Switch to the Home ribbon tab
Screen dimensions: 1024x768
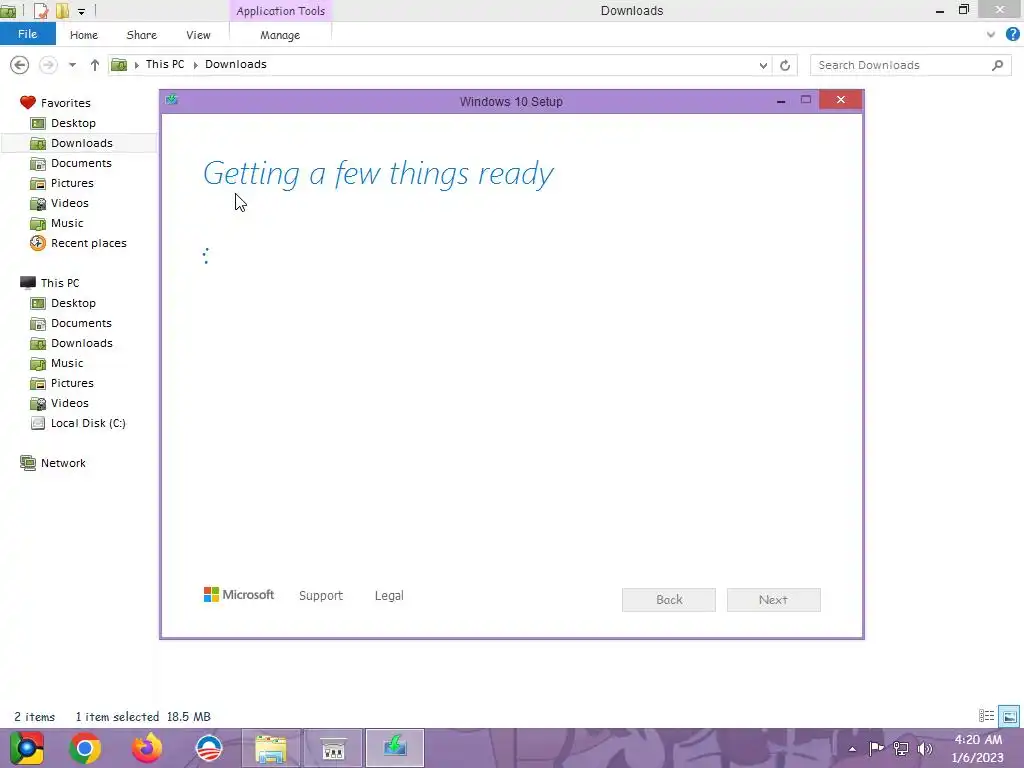[x=84, y=35]
